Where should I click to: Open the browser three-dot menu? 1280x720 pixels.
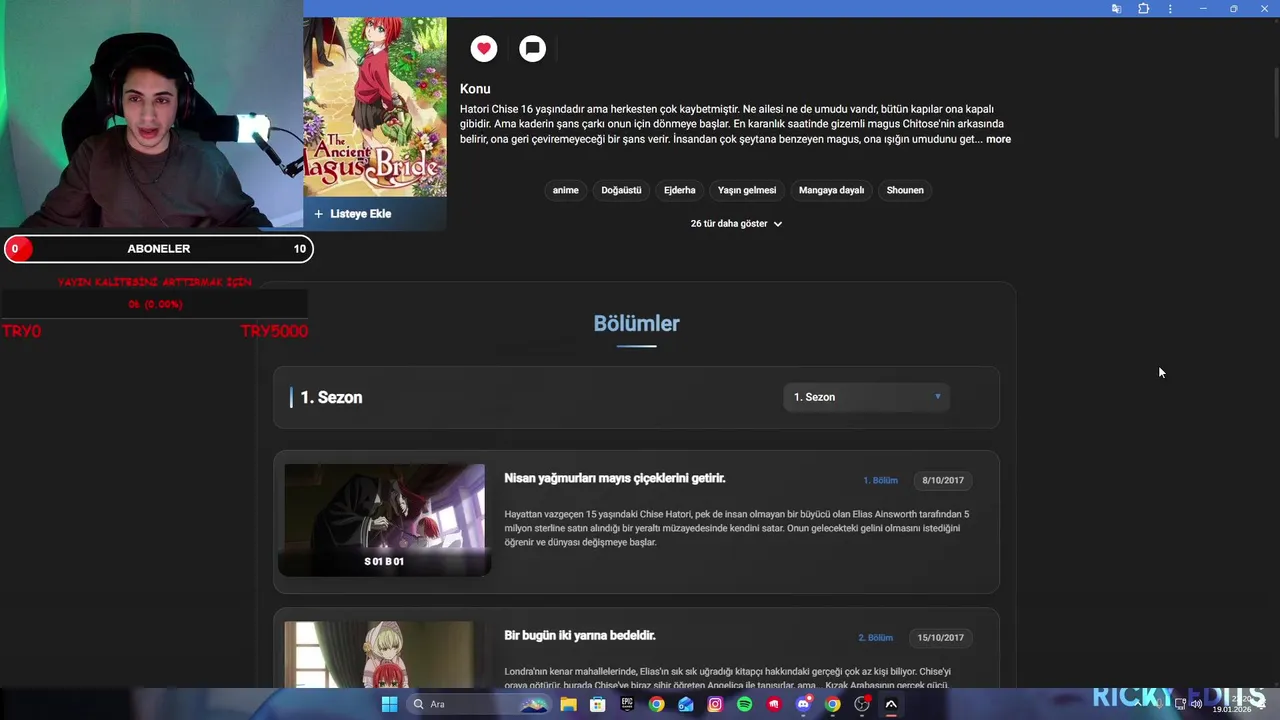(x=1170, y=9)
